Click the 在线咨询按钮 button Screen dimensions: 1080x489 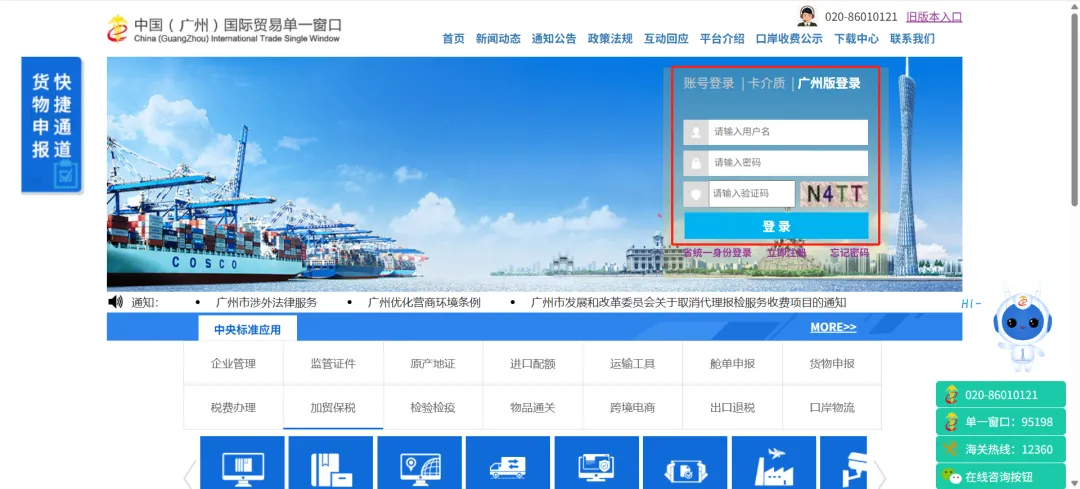tap(1001, 476)
